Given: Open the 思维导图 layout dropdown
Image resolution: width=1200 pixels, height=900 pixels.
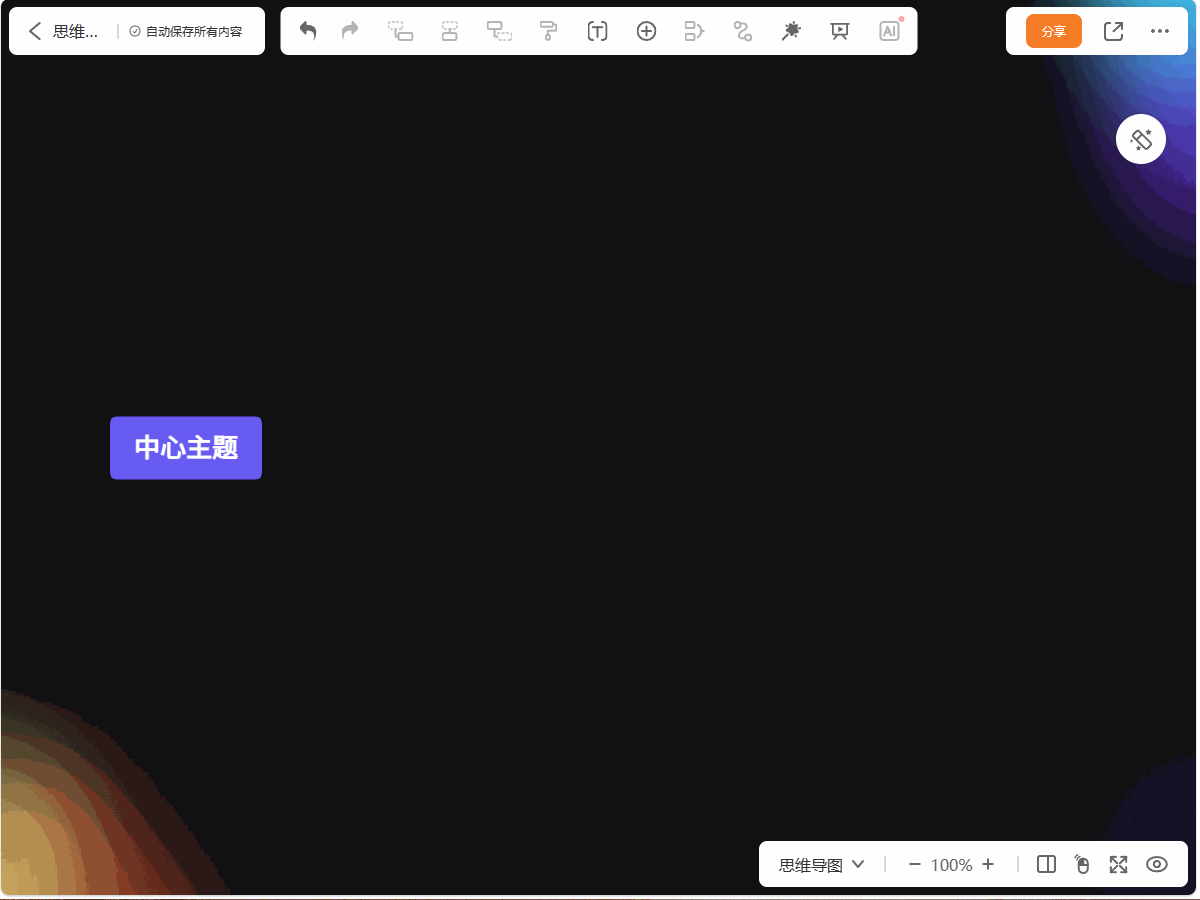Looking at the screenshot, I should coord(822,865).
